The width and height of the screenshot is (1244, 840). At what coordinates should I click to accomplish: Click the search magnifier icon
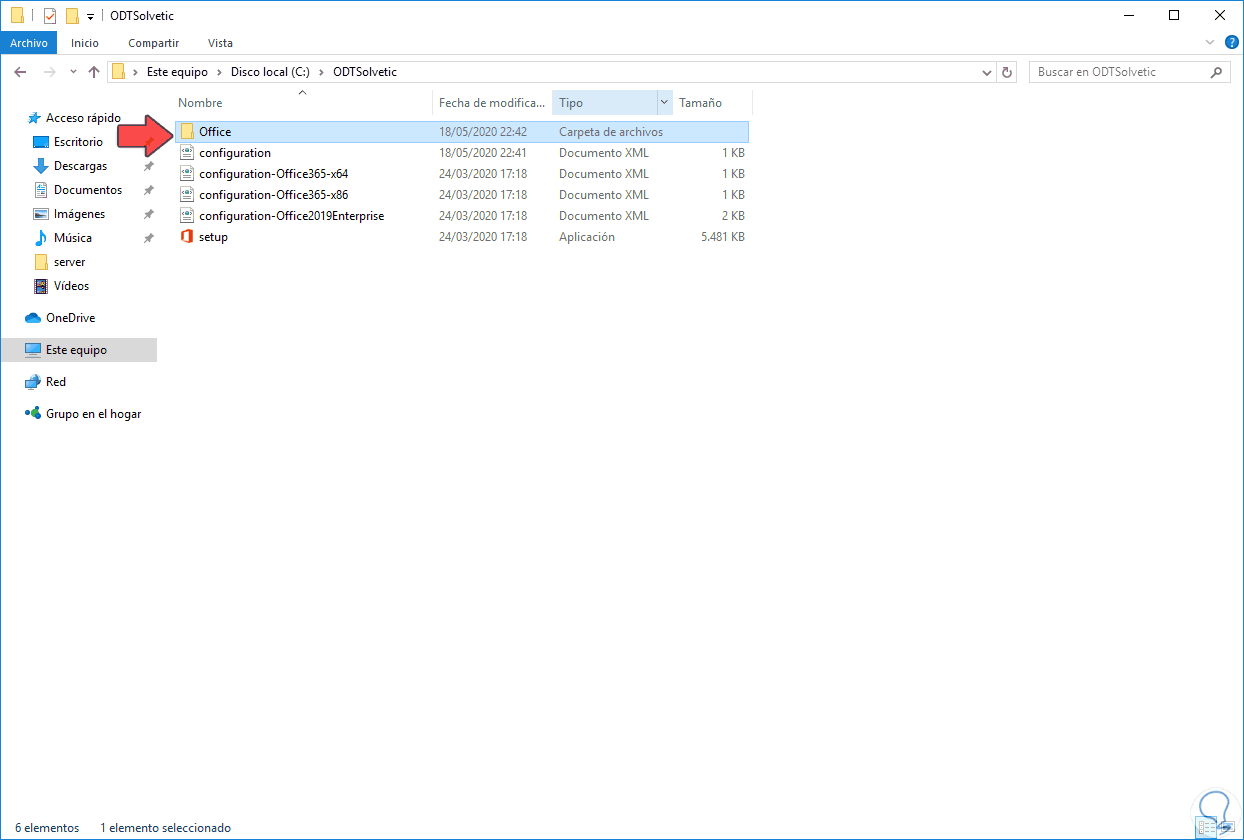tap(1216, 71)
